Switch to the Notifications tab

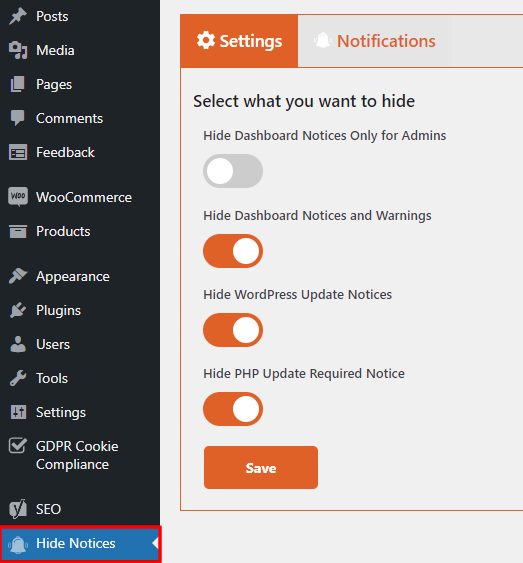[x=375, y=41]
